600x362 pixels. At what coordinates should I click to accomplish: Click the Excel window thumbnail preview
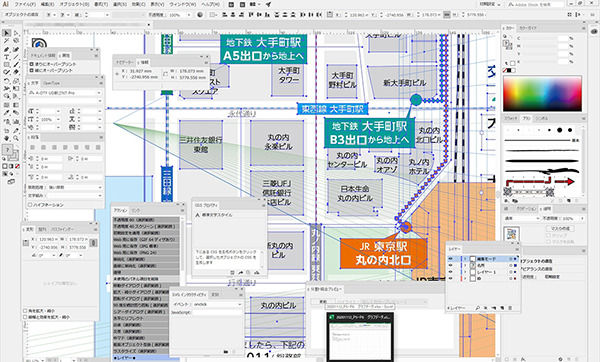[x=360, y=337]
